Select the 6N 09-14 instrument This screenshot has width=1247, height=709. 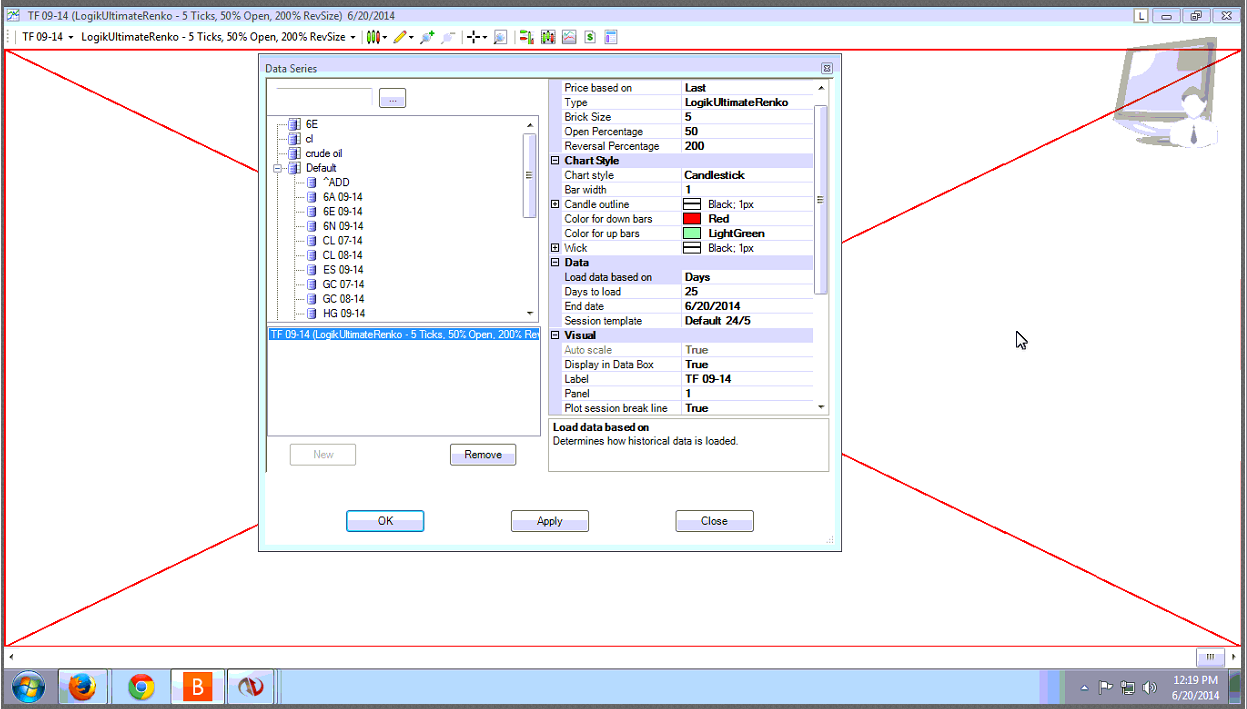tap(342, 226)
